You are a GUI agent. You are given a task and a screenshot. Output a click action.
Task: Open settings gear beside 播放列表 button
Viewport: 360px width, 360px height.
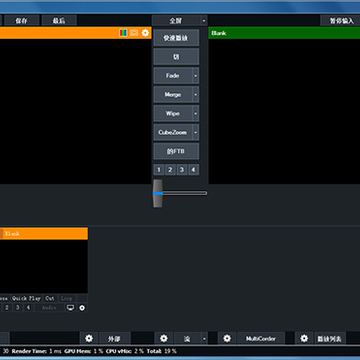click(304, 338)
